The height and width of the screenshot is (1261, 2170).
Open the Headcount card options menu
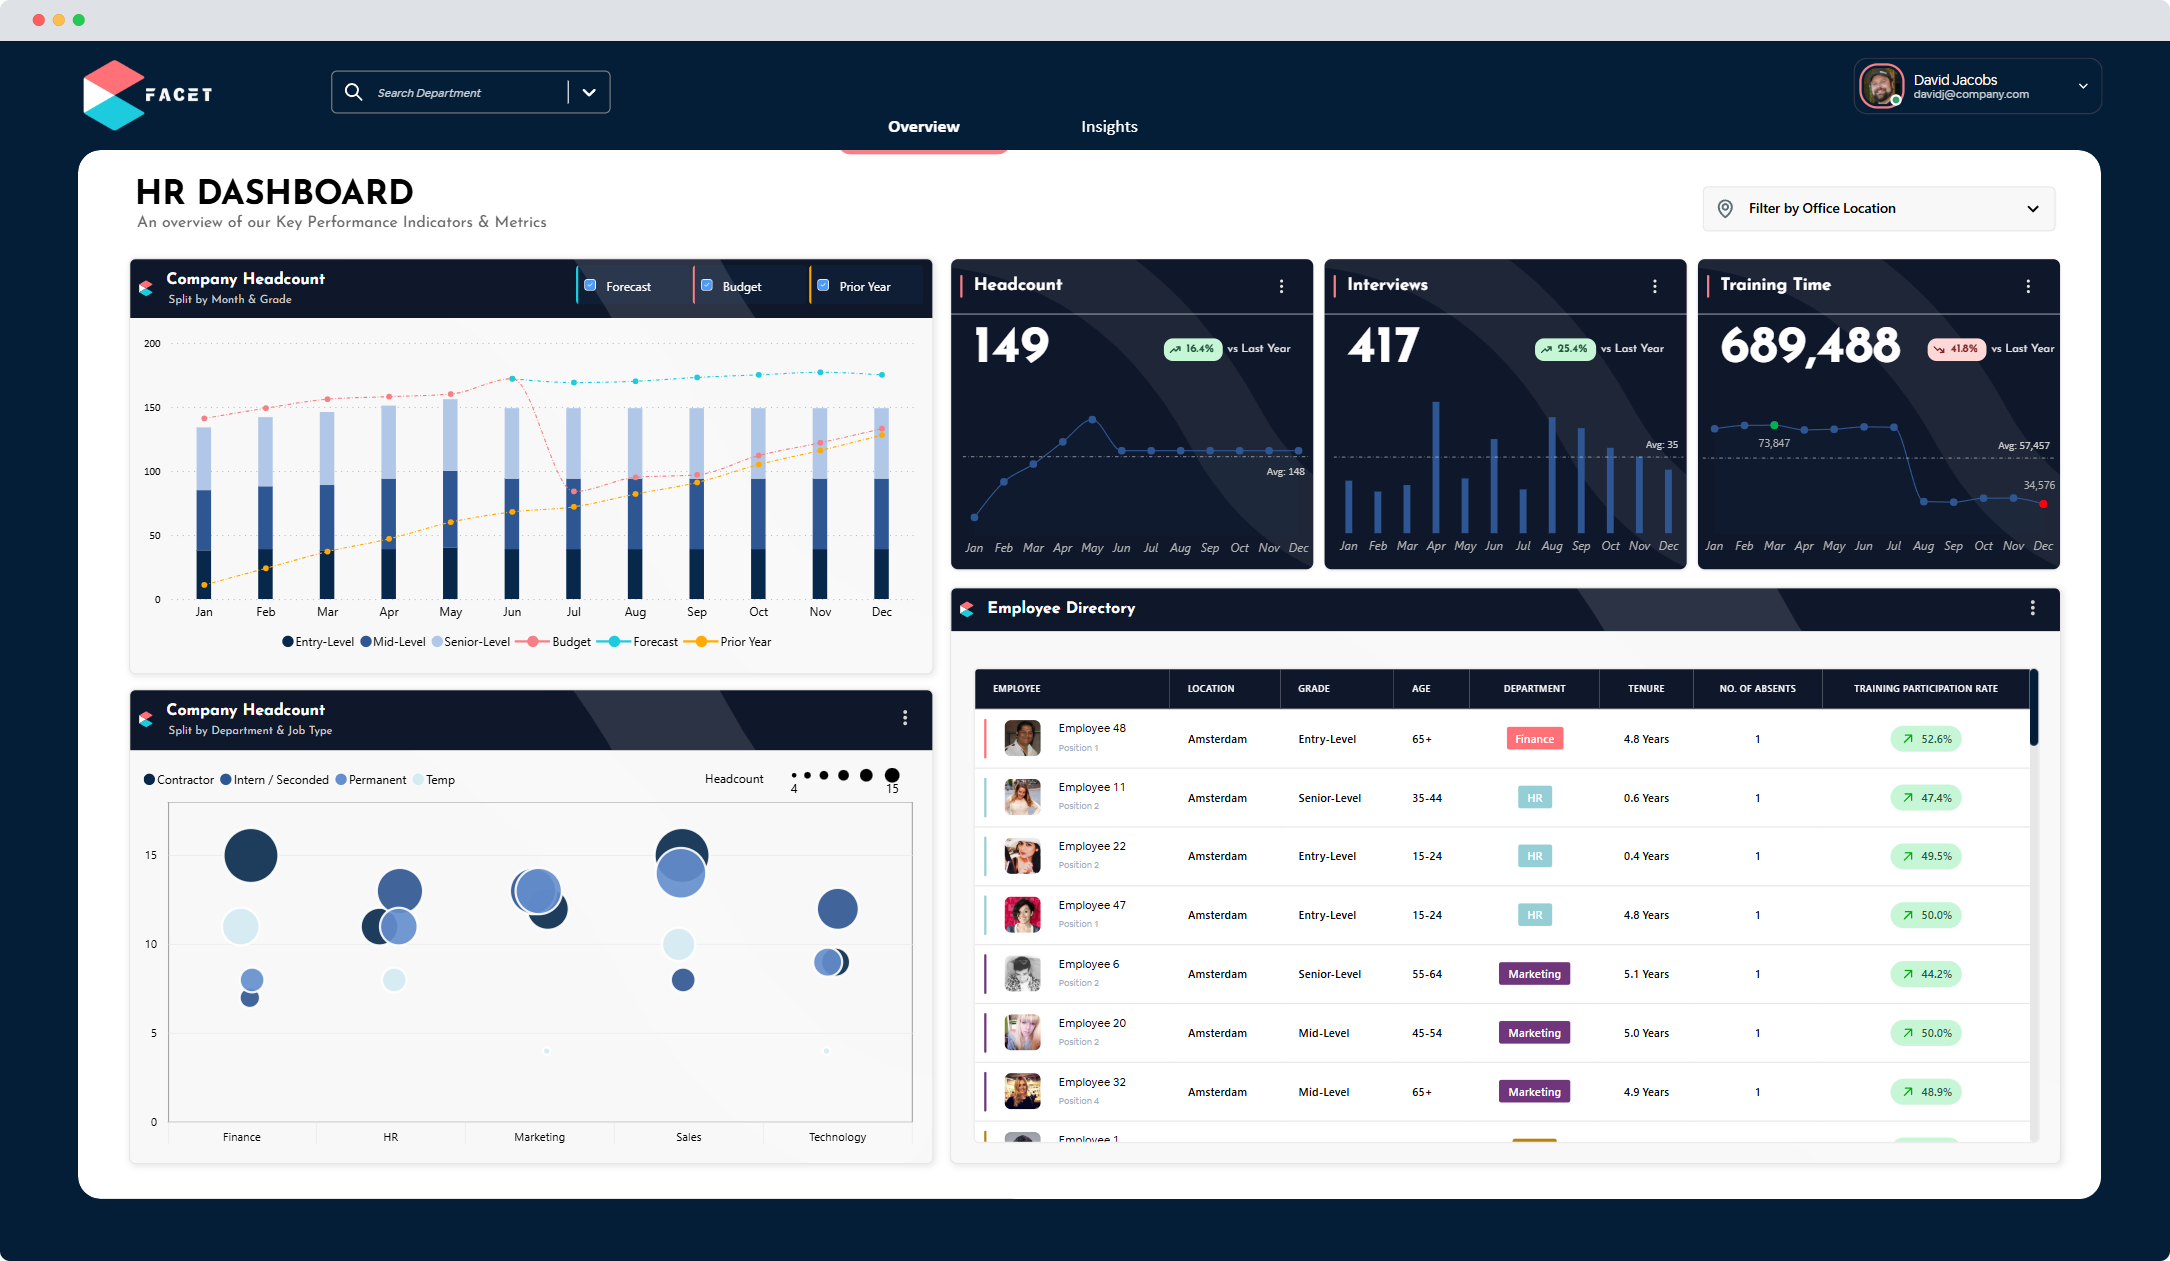[1281, 286]
